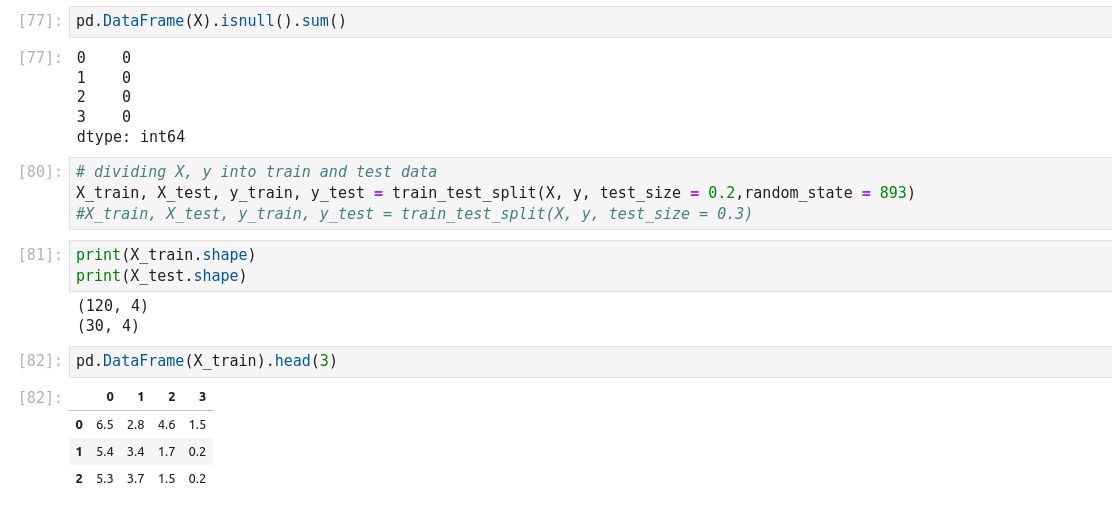Select the input prompt numbered 81
Image resolution: width=1112 pixels, height=515 pixels.
click(40, 254)
